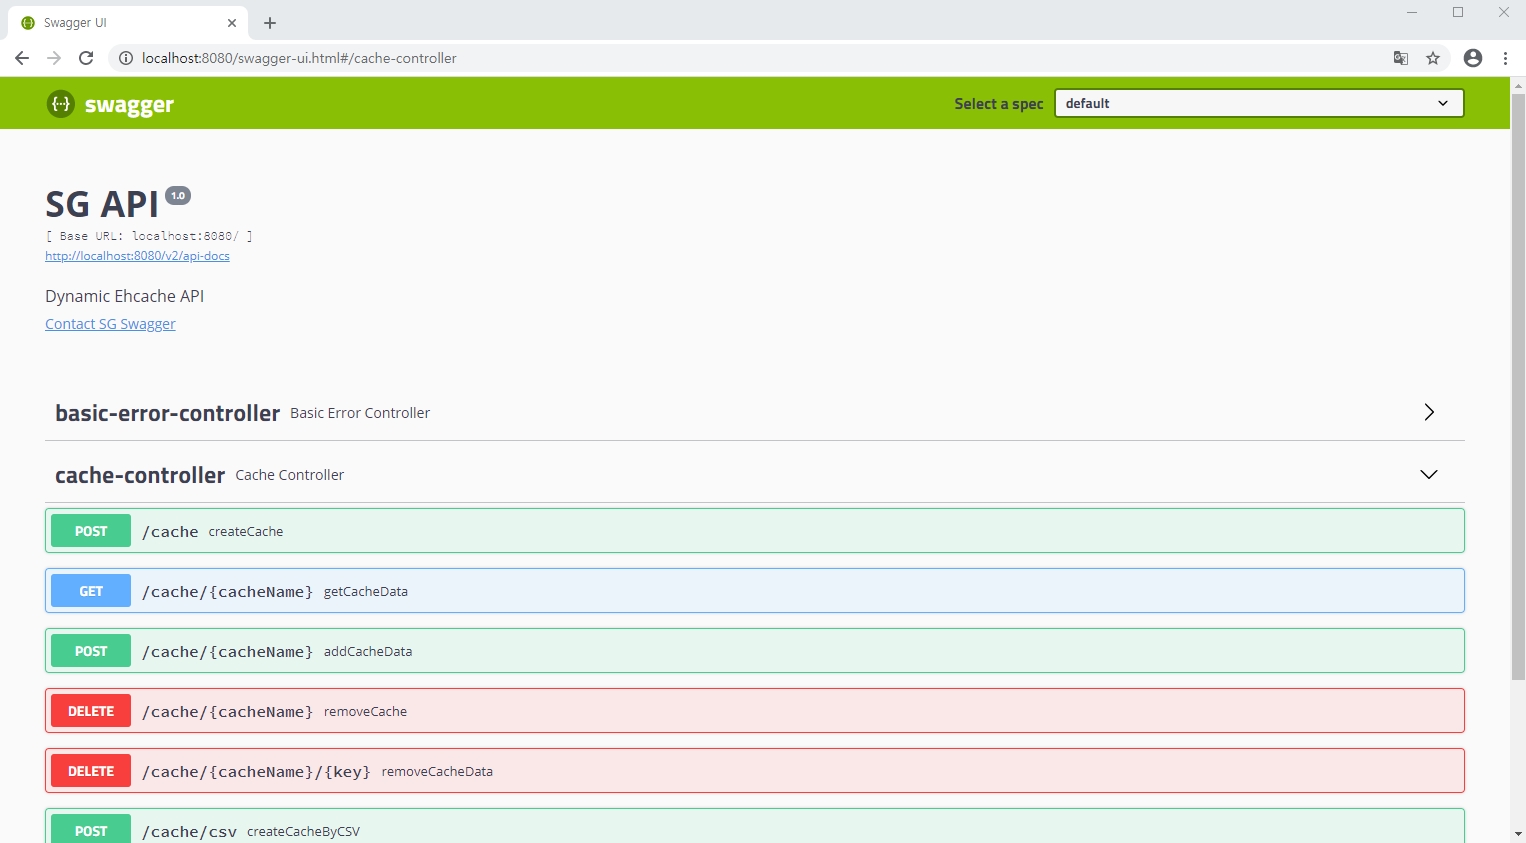Image resolution: width=1526 pixels, height=843 pixels.
Task: Click the Select a spec label
Action: tap(999, 104)
